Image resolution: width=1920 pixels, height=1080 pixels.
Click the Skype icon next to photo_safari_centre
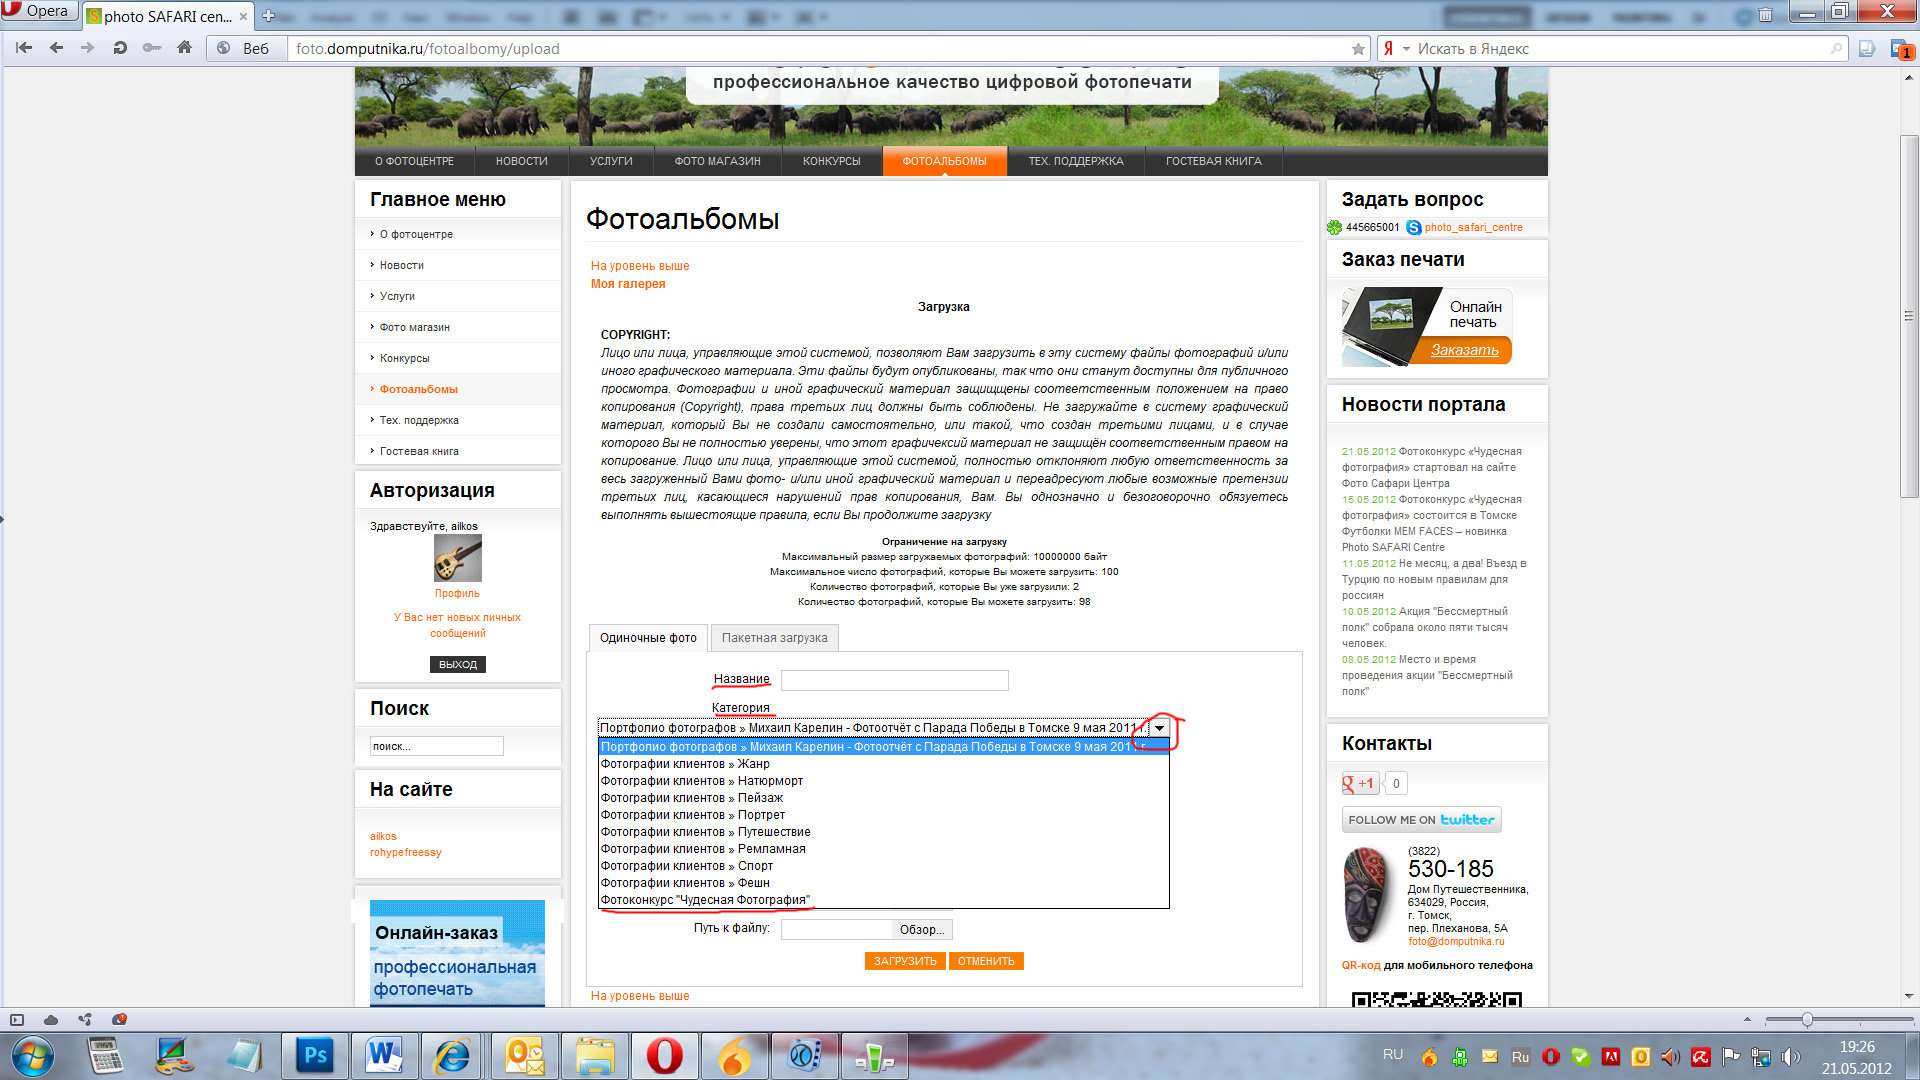(1413, 227)
